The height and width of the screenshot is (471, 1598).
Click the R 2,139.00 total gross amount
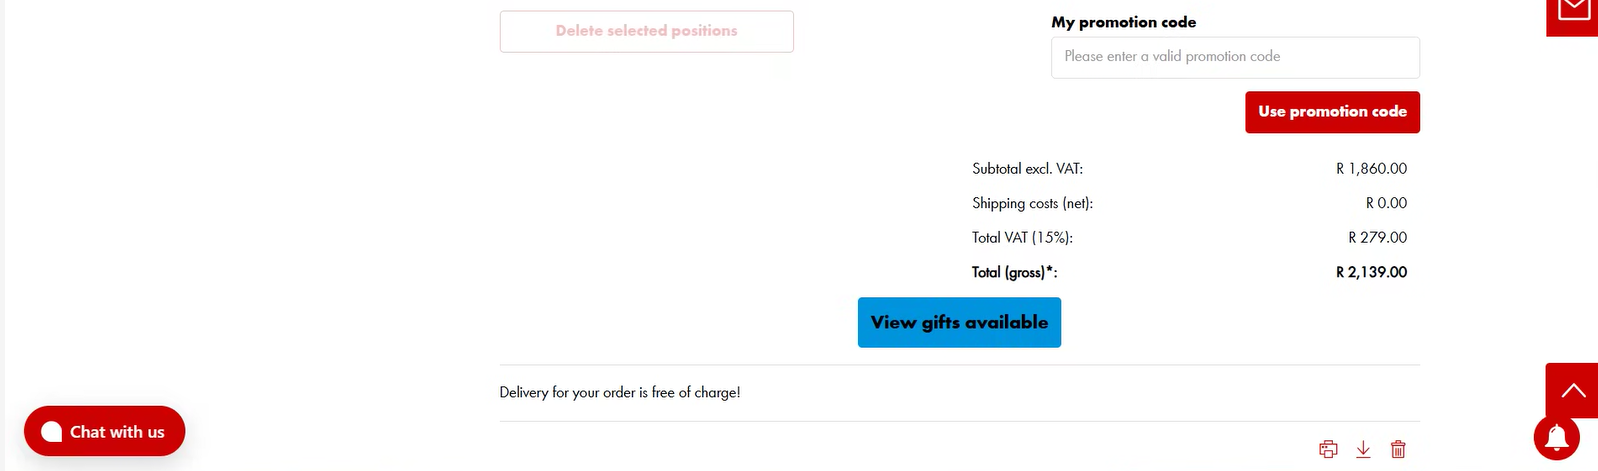click(x=1371, y=272)
